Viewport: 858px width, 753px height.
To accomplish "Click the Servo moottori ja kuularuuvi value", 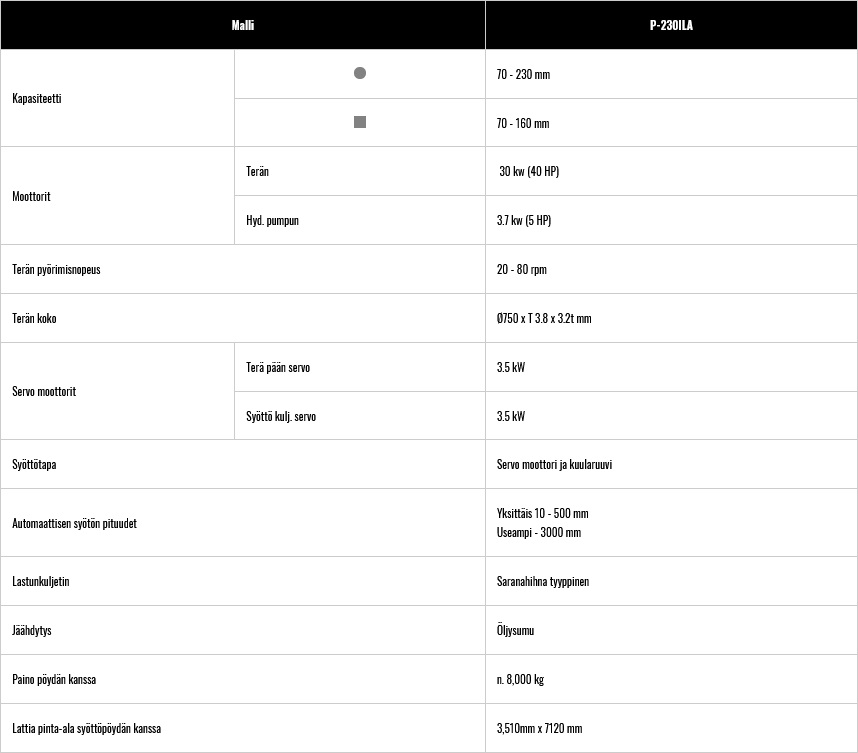I will 554,465.
